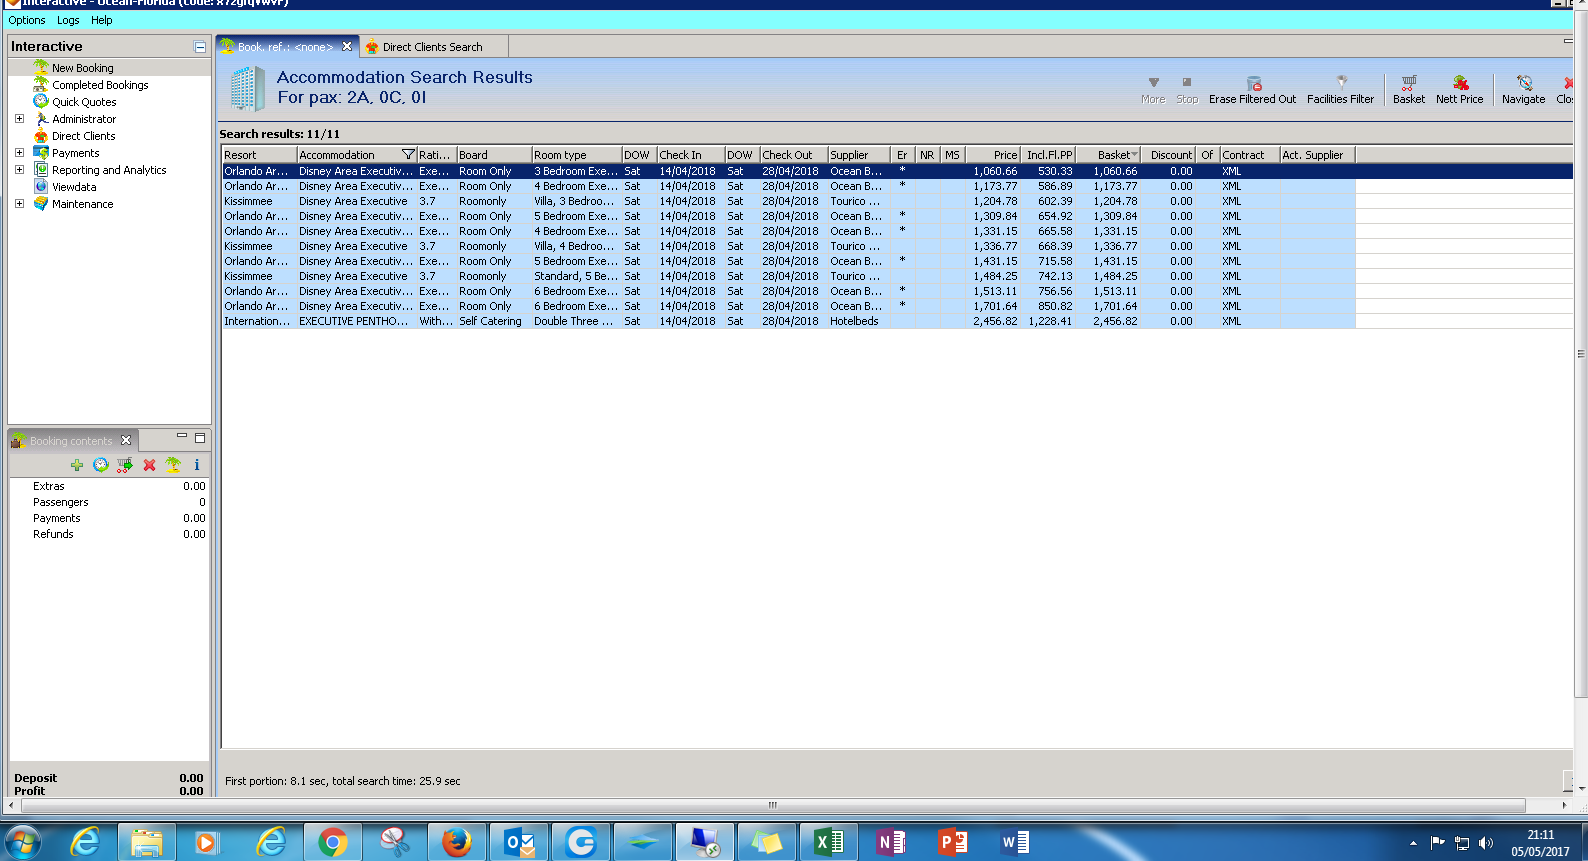Image resolution: width=1588 pixels, height=861 pixels.
Task: Click the Refunds row in Booking contents
Action: 109,534
